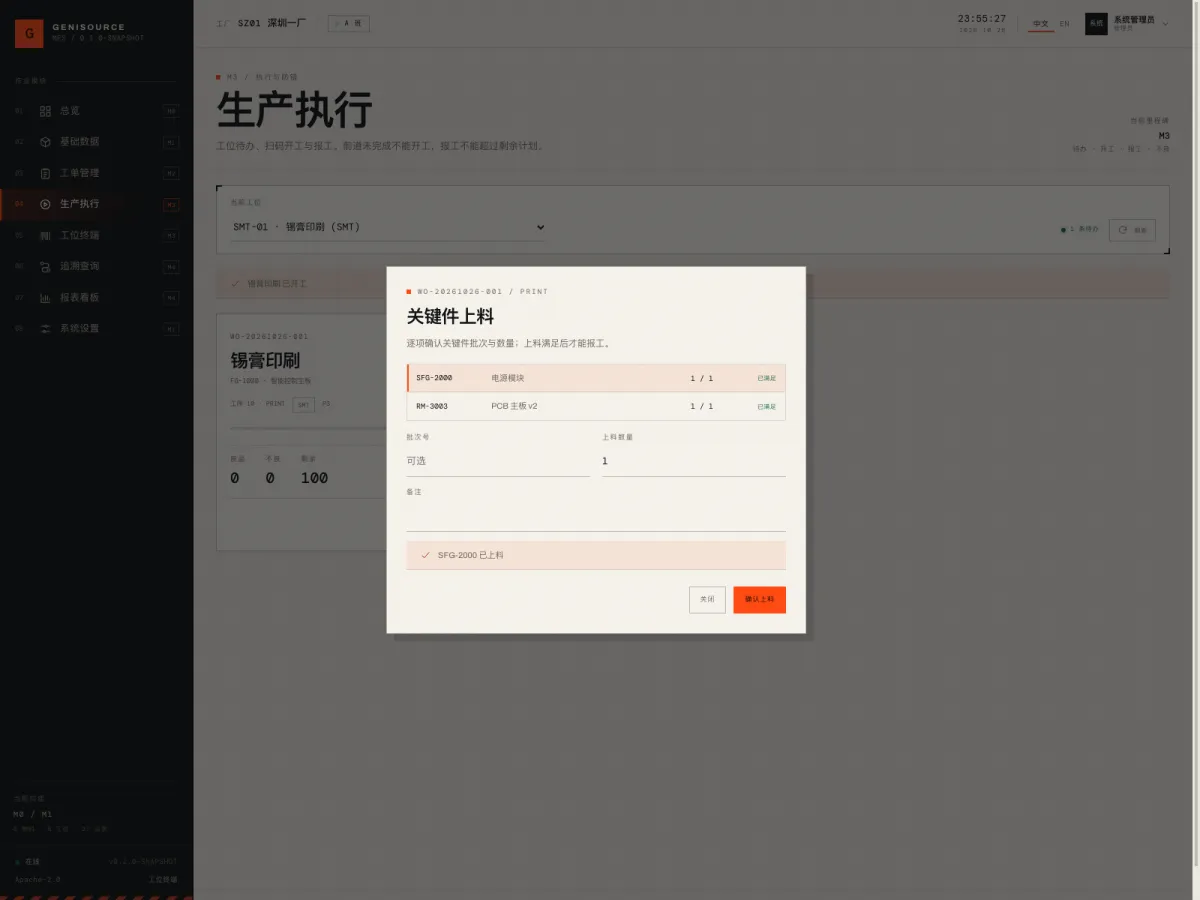The height and width of the screenshot is (900, 1200).
Task: Click the M3 badge beside 生产执行
Action: click(x=172, y=204)
